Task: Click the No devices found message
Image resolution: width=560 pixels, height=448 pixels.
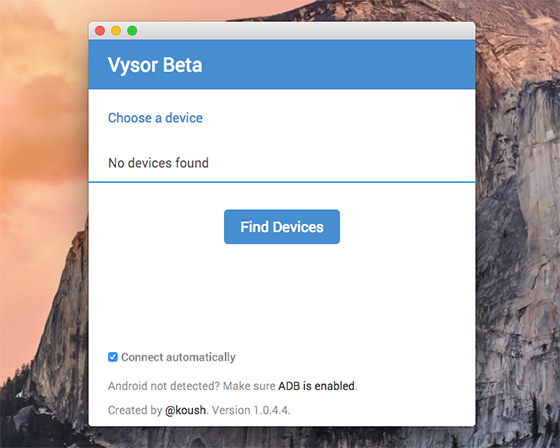Action: click(x=158, y=163)
